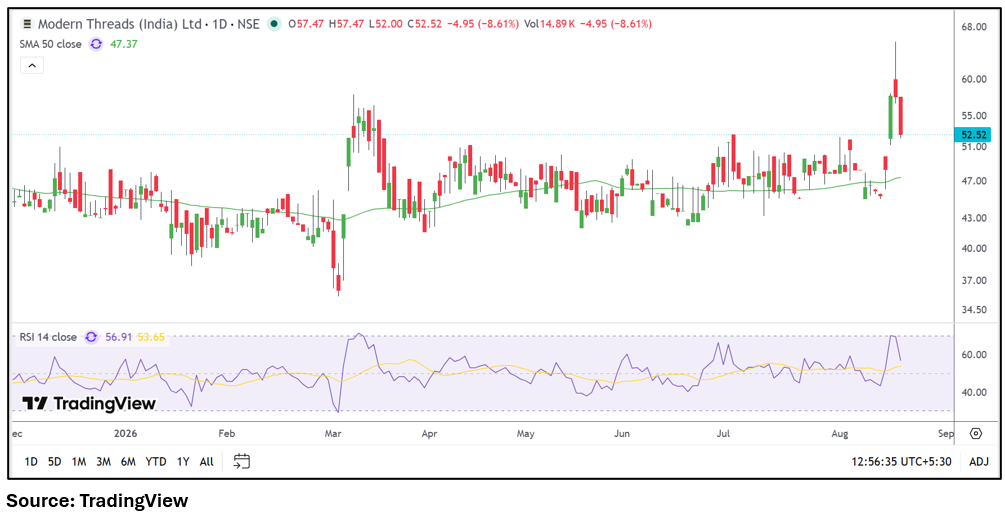Image resolution: width=1005 pixels, height=517 pixels.
Task: Click SMA value 47.37
Action: 124,44
